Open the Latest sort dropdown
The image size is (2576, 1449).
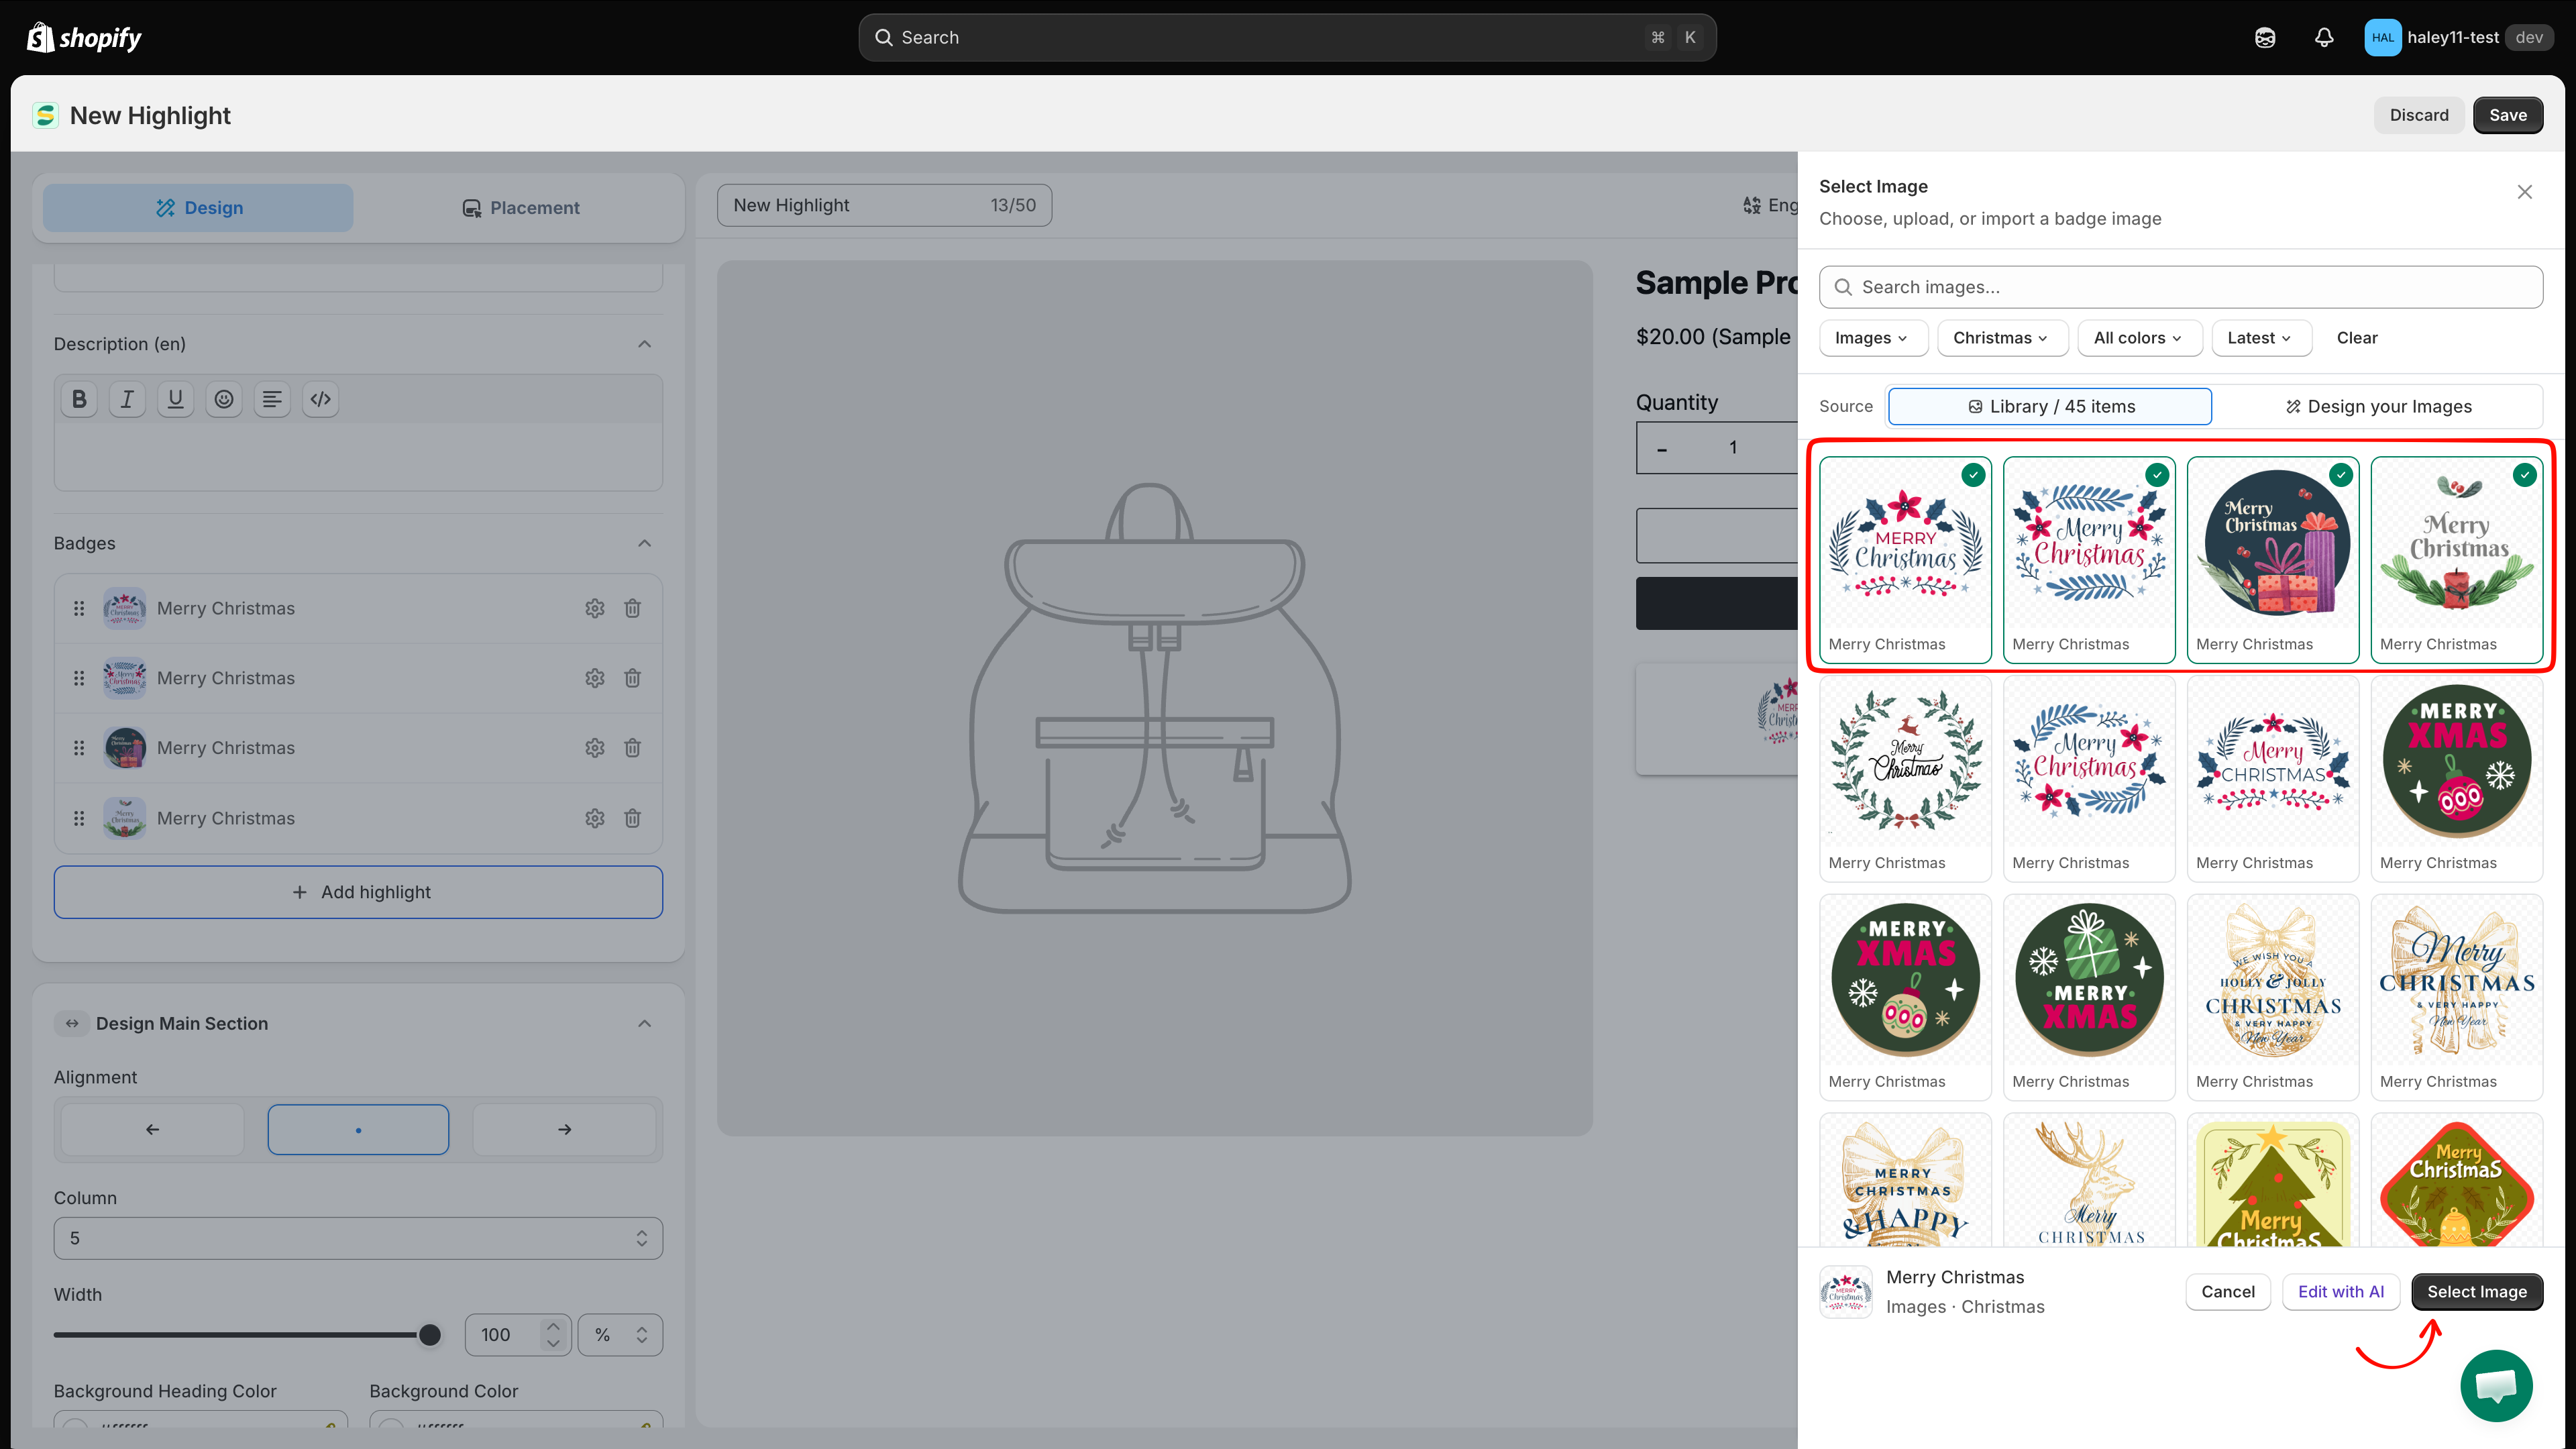coord(2260,338)
